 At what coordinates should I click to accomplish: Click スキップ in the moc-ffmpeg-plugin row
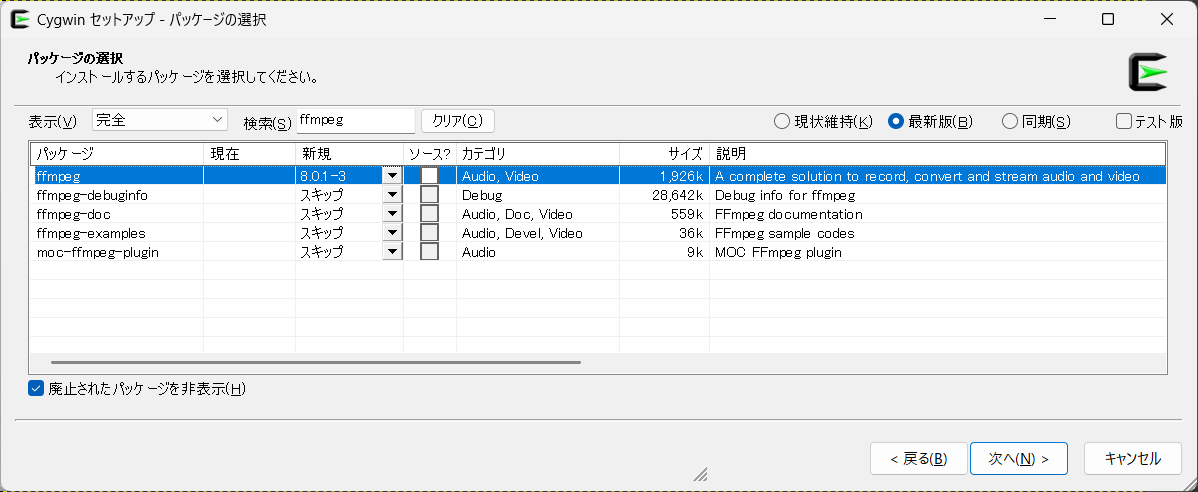pos(321,251)
